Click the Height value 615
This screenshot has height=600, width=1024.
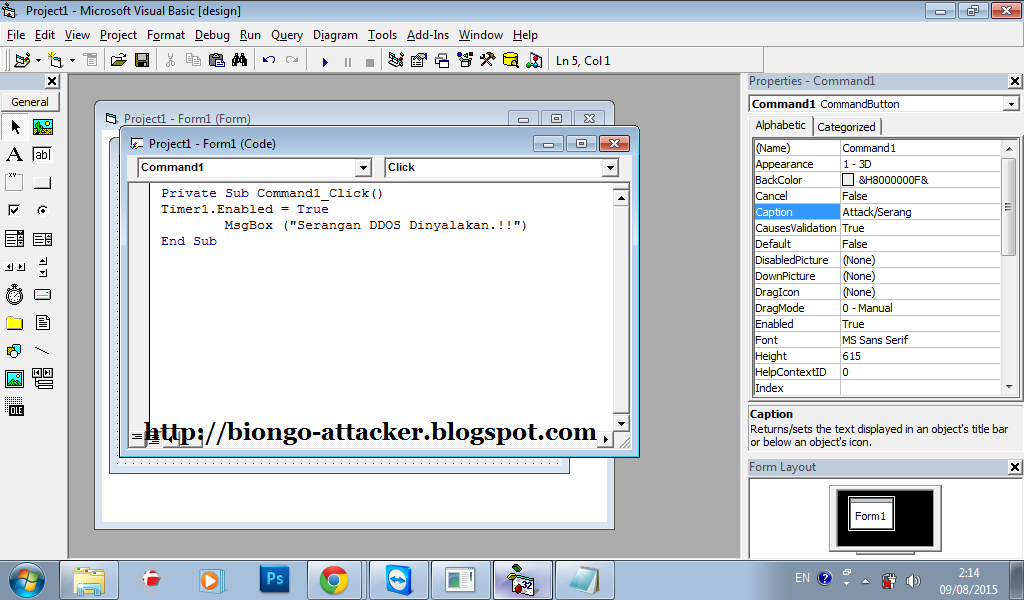coord(852,356)
